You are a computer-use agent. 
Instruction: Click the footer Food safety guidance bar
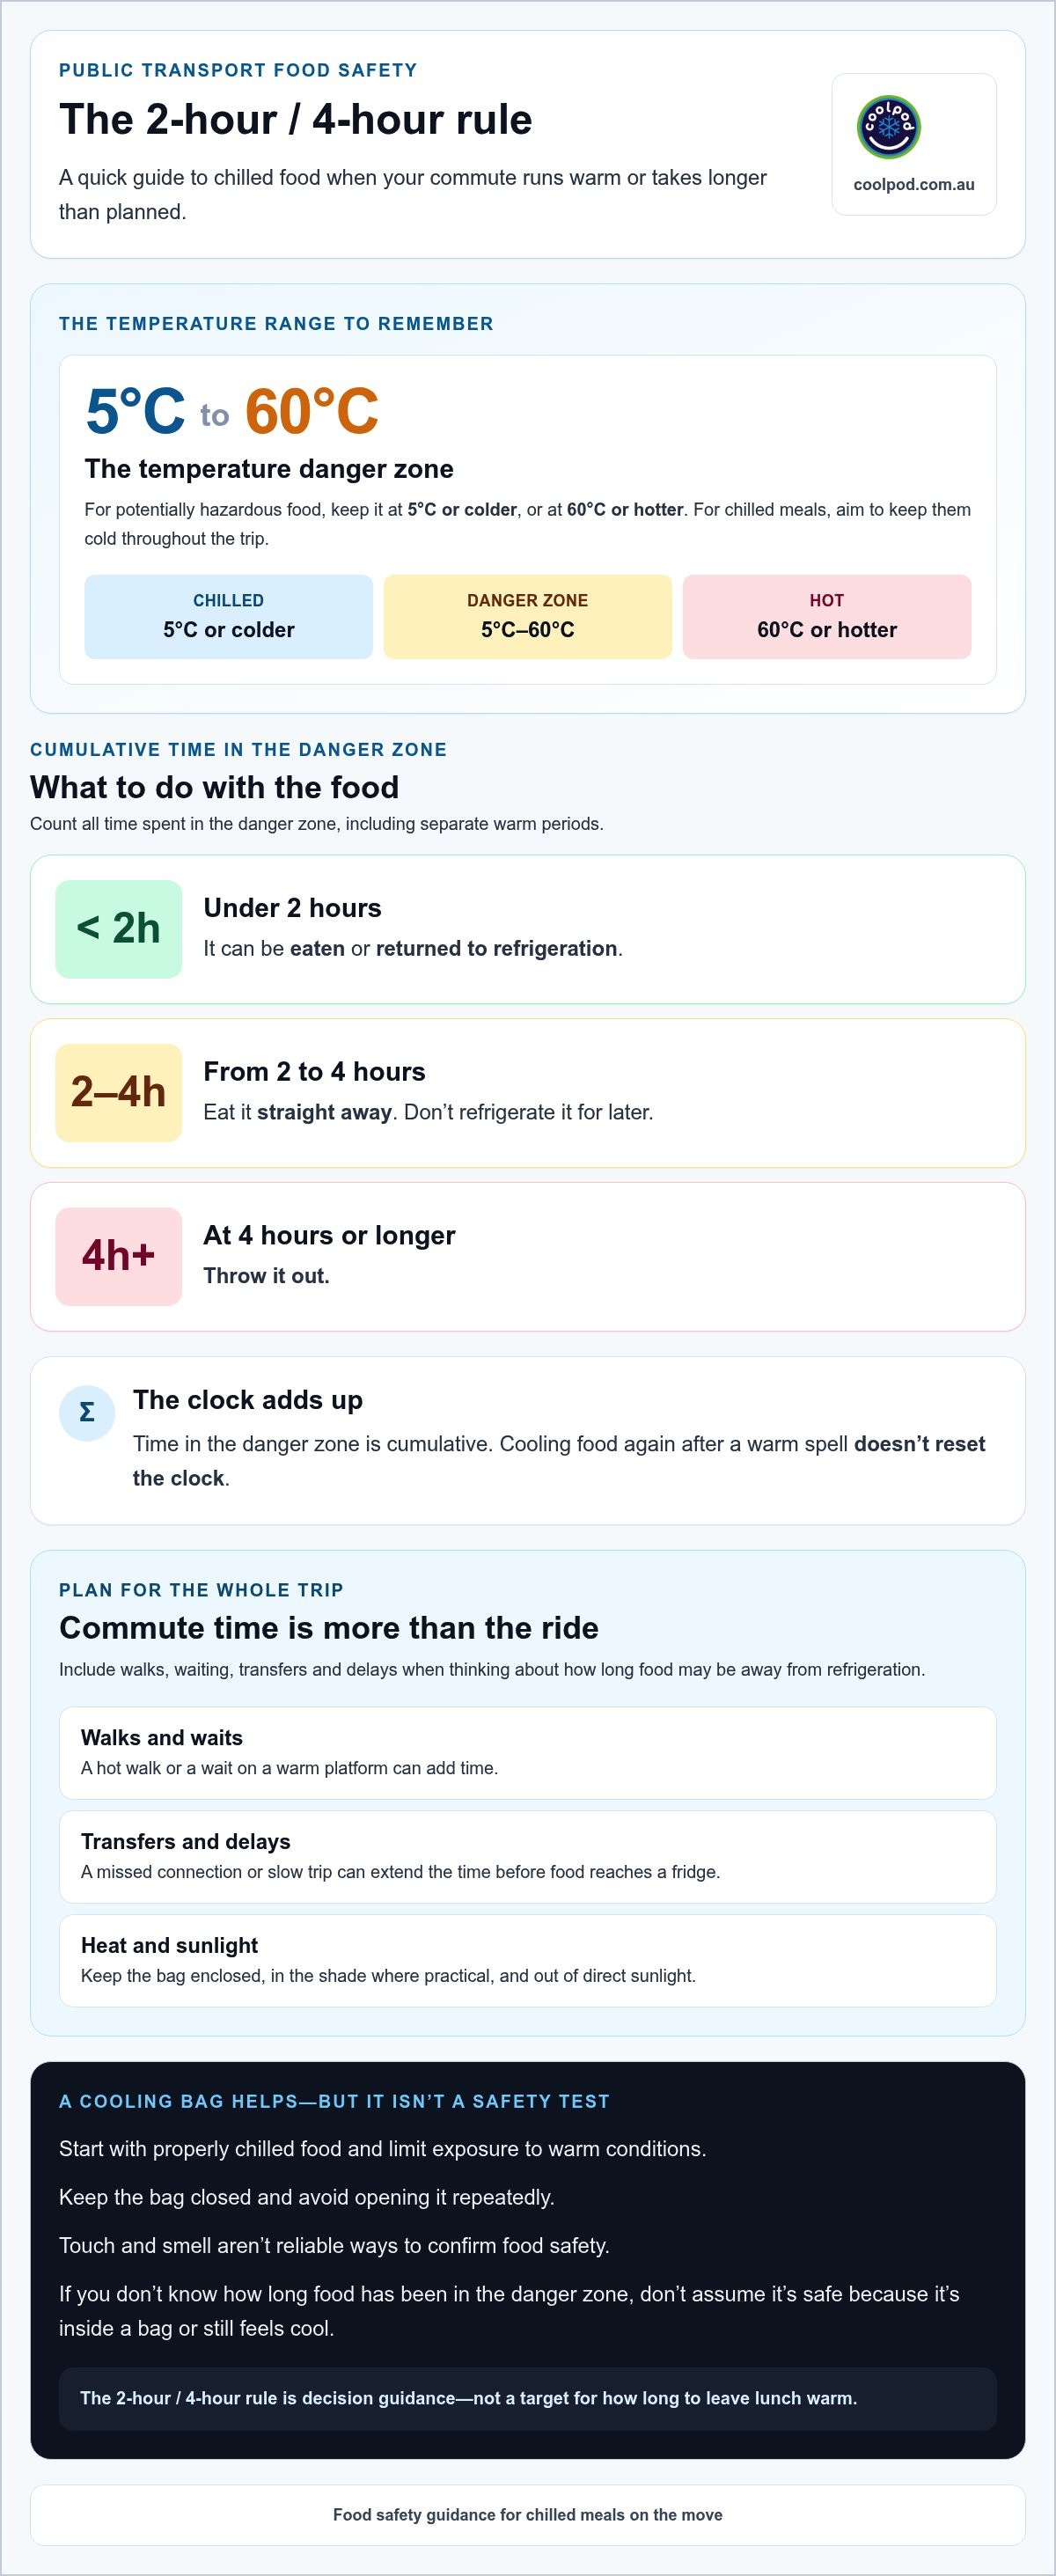coord(528,2515)
